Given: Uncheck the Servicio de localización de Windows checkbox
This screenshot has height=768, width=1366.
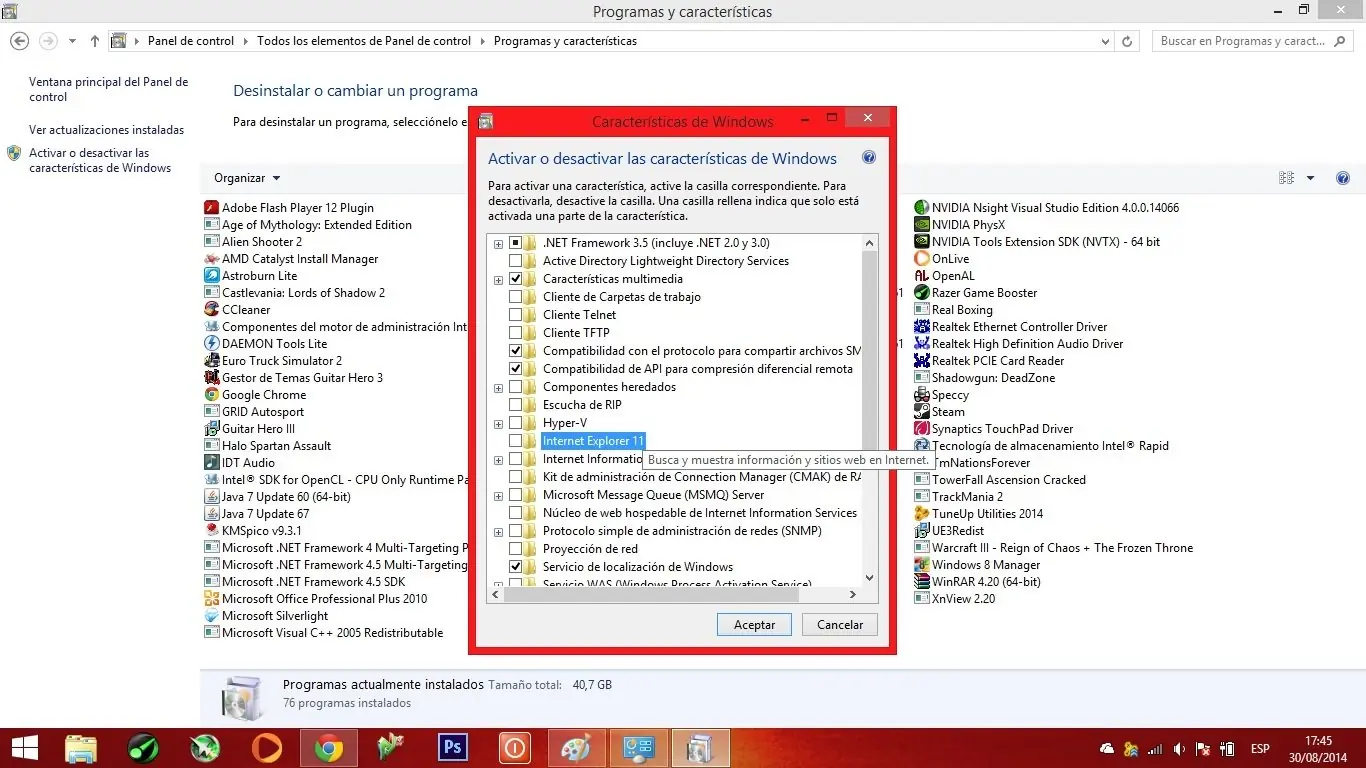Looking at the screenshot, I should [516, 567].
